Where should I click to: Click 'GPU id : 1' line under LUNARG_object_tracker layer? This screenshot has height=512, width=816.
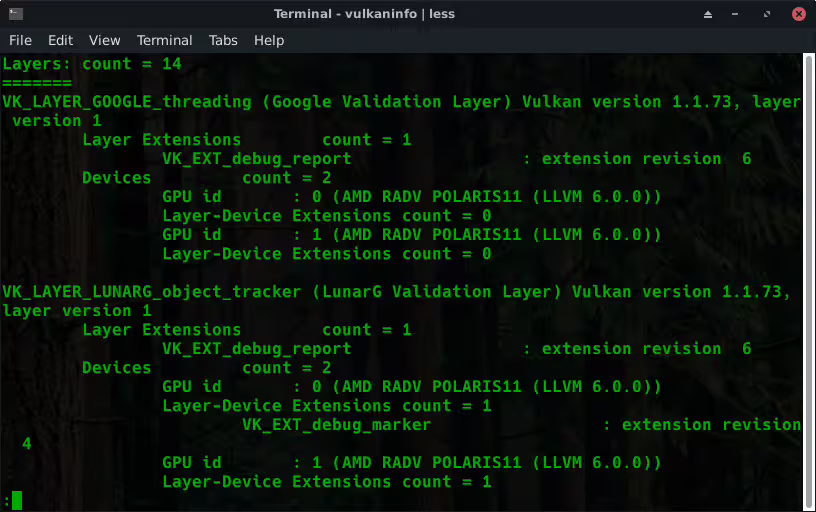pos(412,463)
